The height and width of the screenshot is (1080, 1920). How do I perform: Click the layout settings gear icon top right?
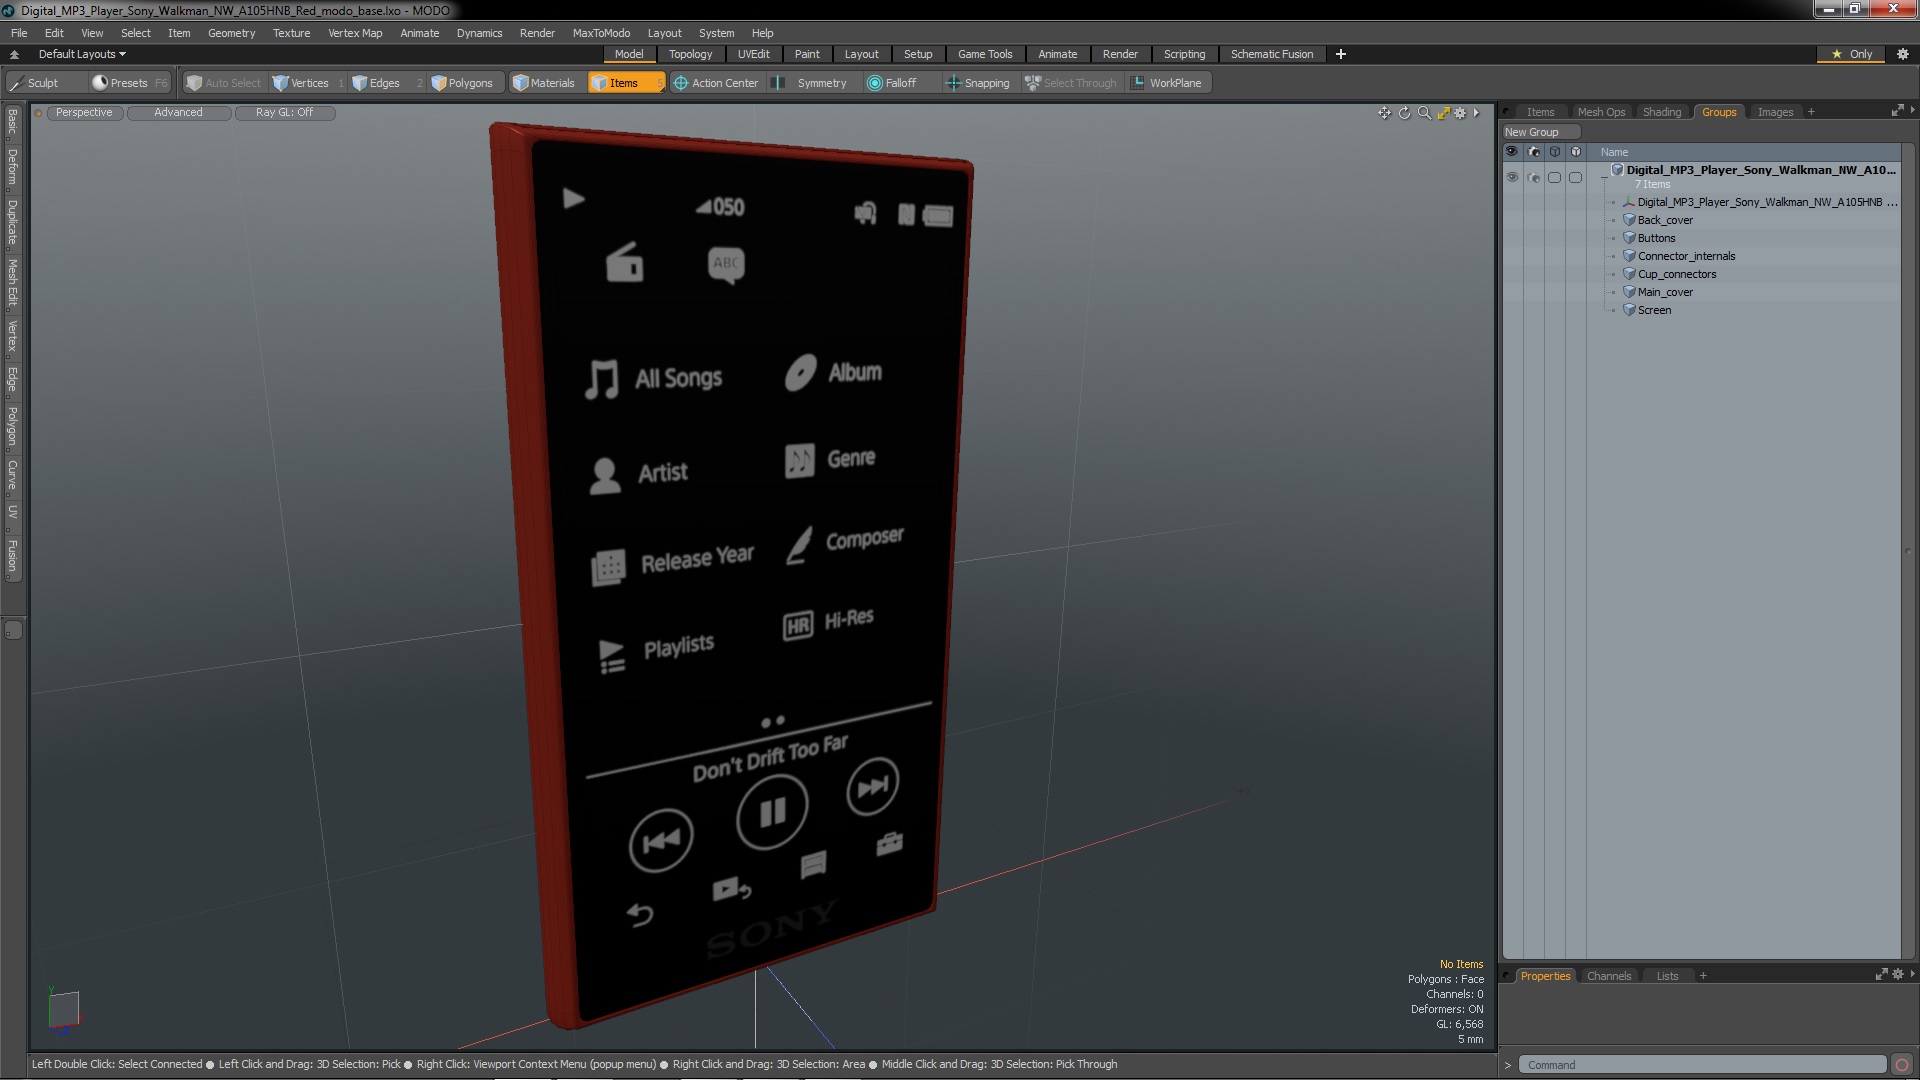click(1903, 54)
